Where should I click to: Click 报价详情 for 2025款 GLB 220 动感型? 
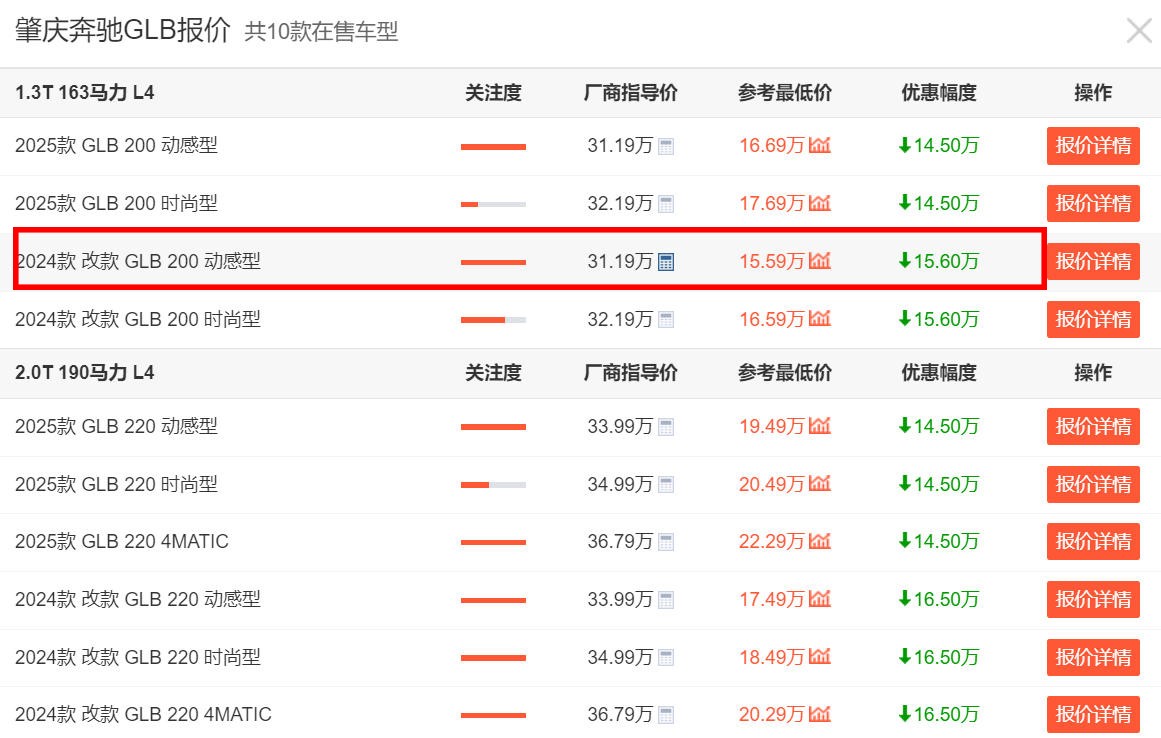click(1093, 426)
